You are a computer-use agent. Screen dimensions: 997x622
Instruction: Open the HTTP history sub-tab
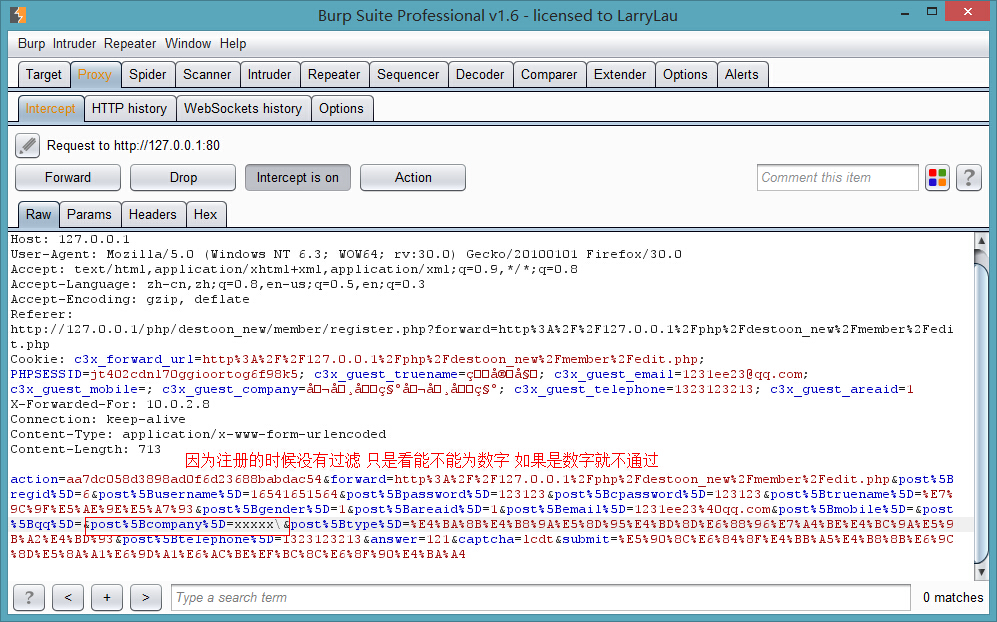coord(130,109)
